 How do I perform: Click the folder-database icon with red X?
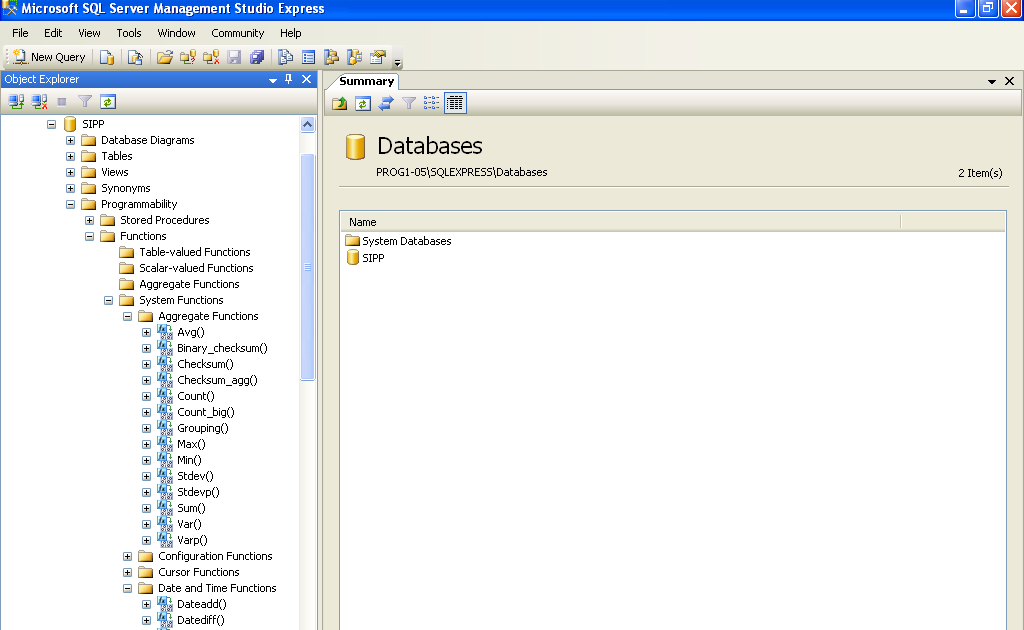(x=211, y=57)
